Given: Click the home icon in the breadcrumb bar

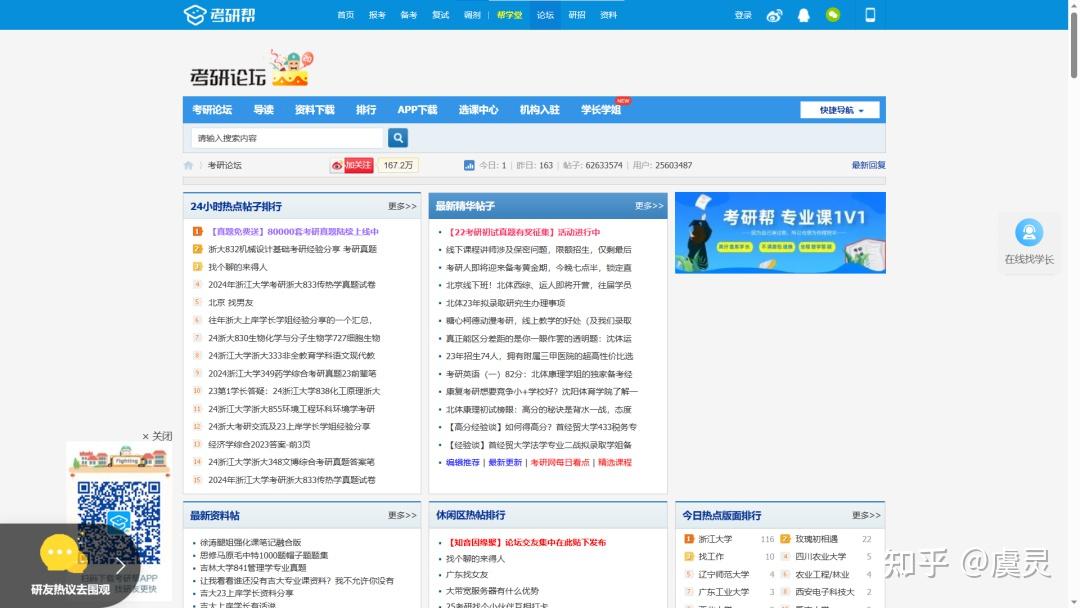Looking at the screenshot, I should 188,164.
